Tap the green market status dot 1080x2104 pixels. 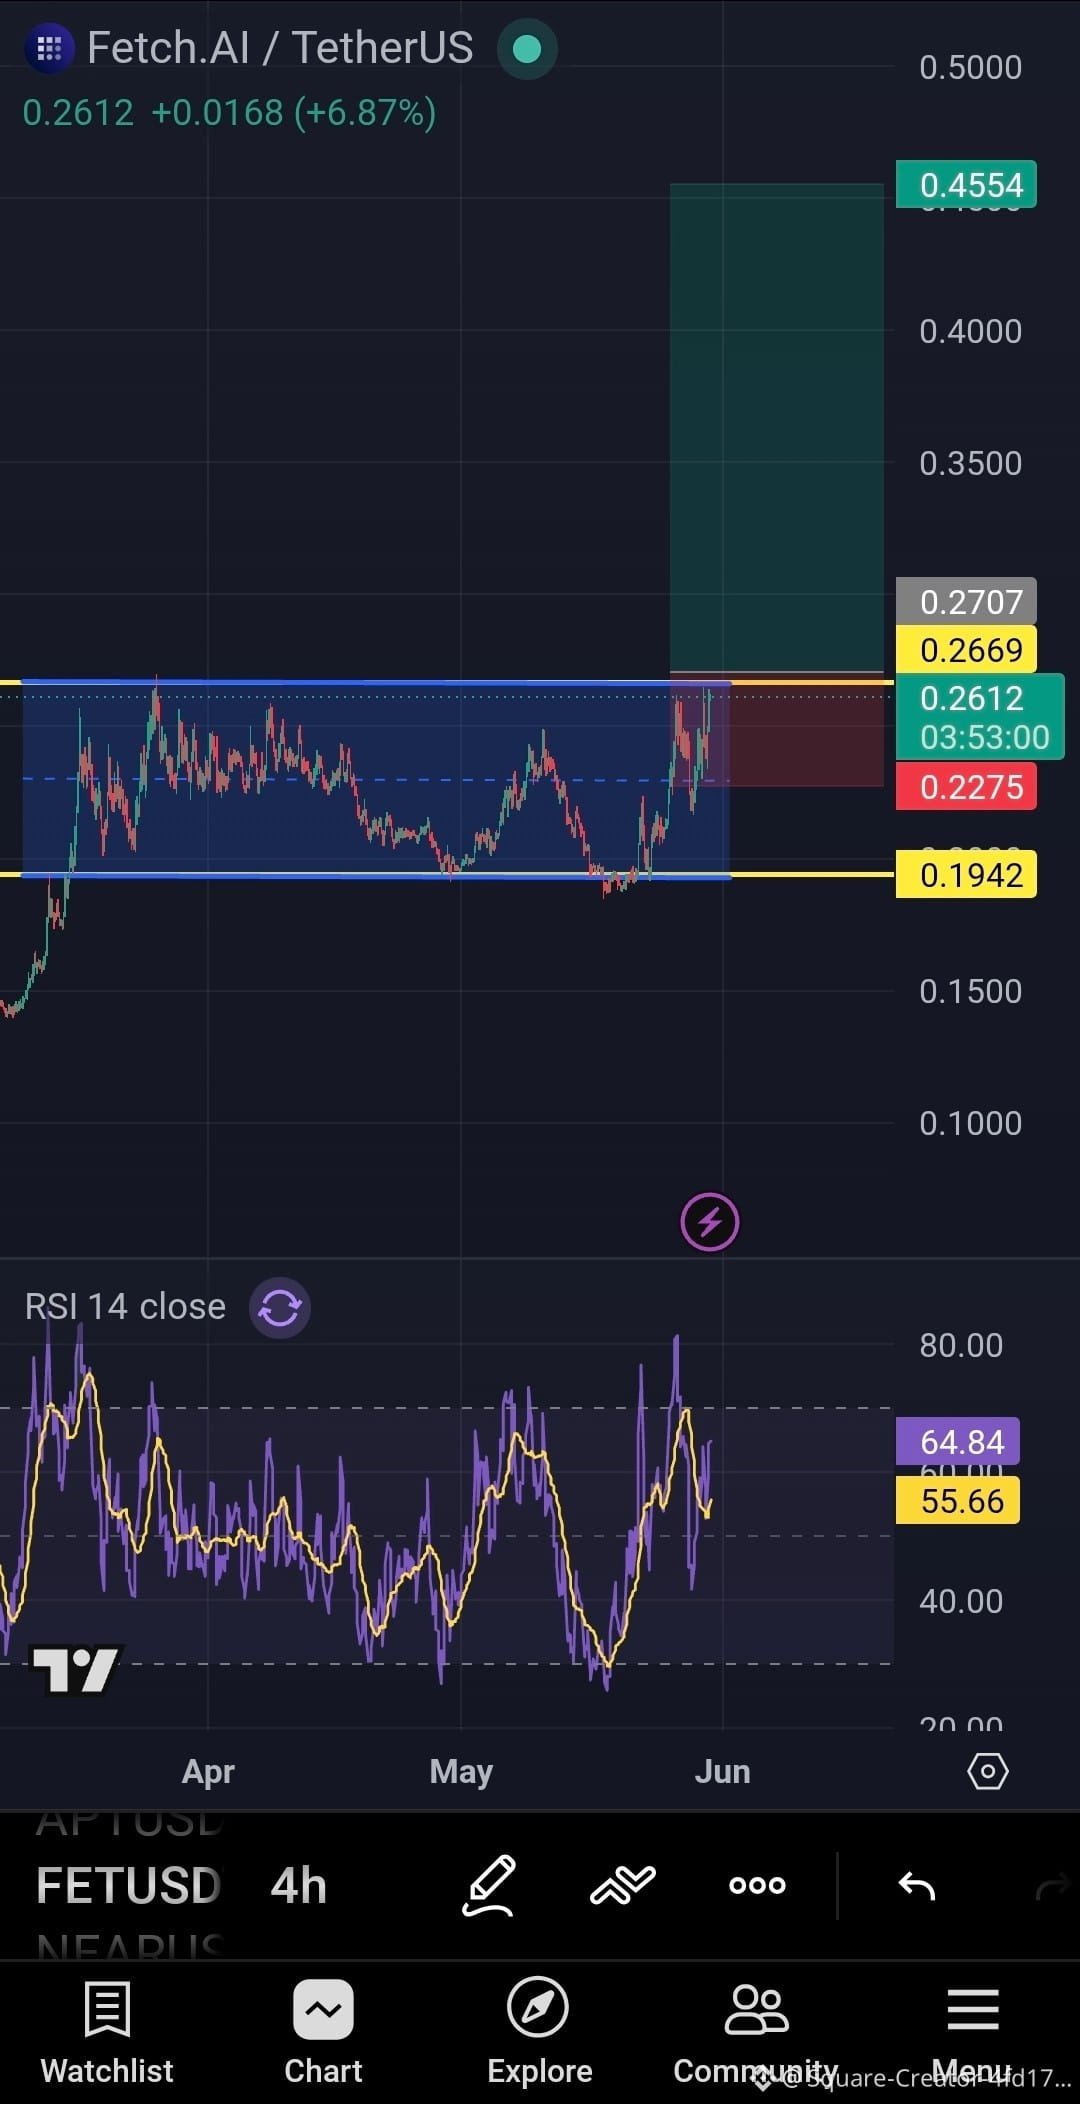coord(527,49)
